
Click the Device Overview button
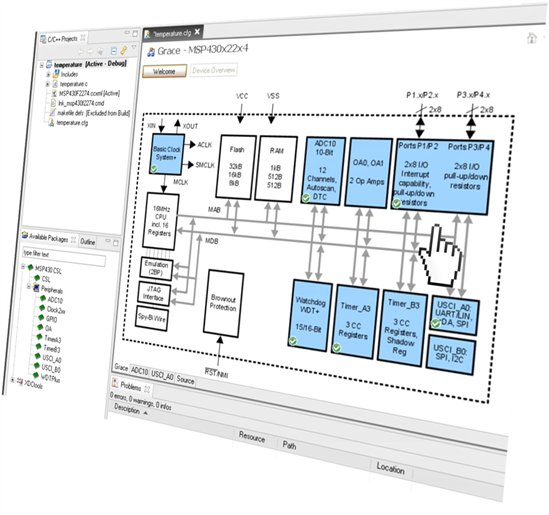(x=214, y=70)
